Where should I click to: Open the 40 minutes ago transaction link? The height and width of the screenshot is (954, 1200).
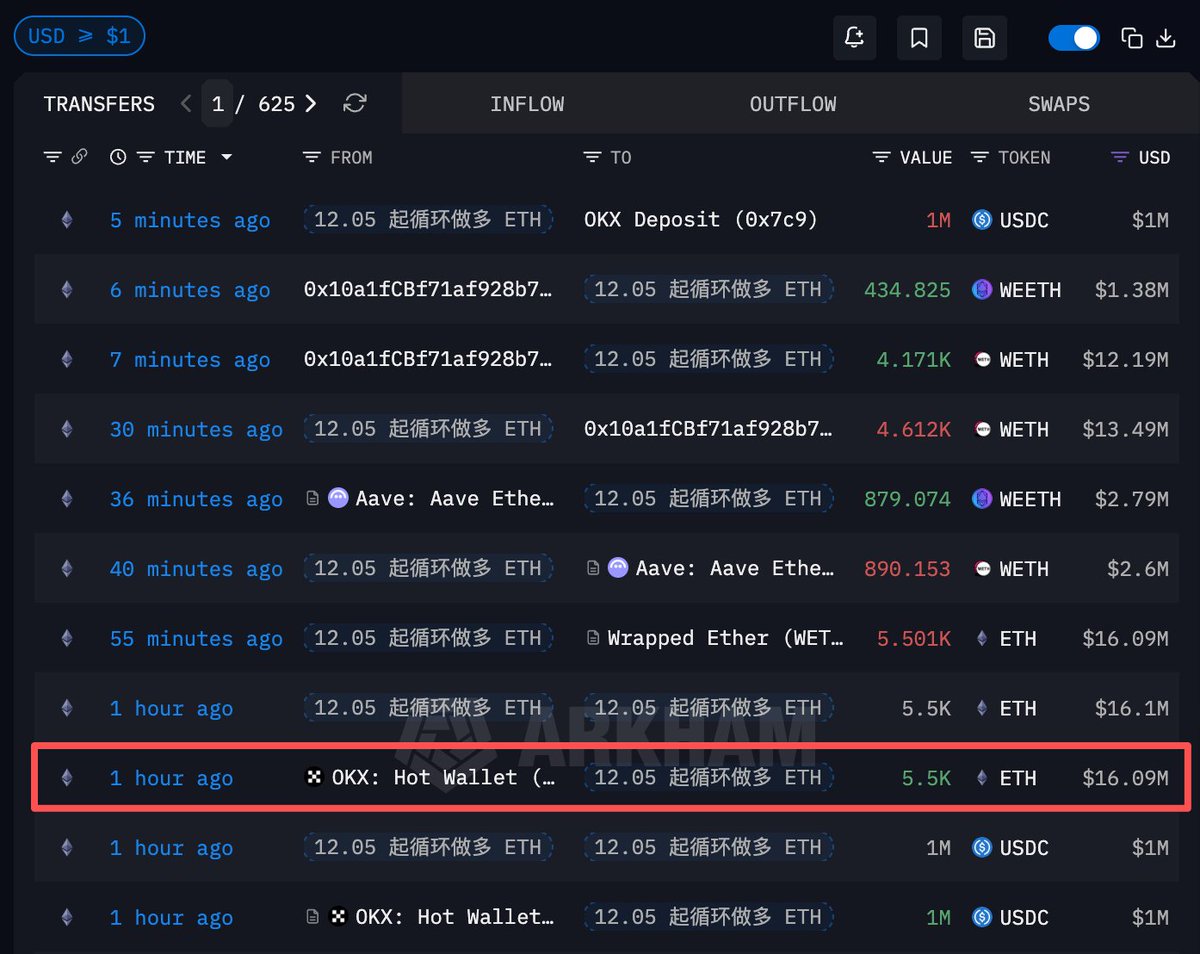(196, 569)
